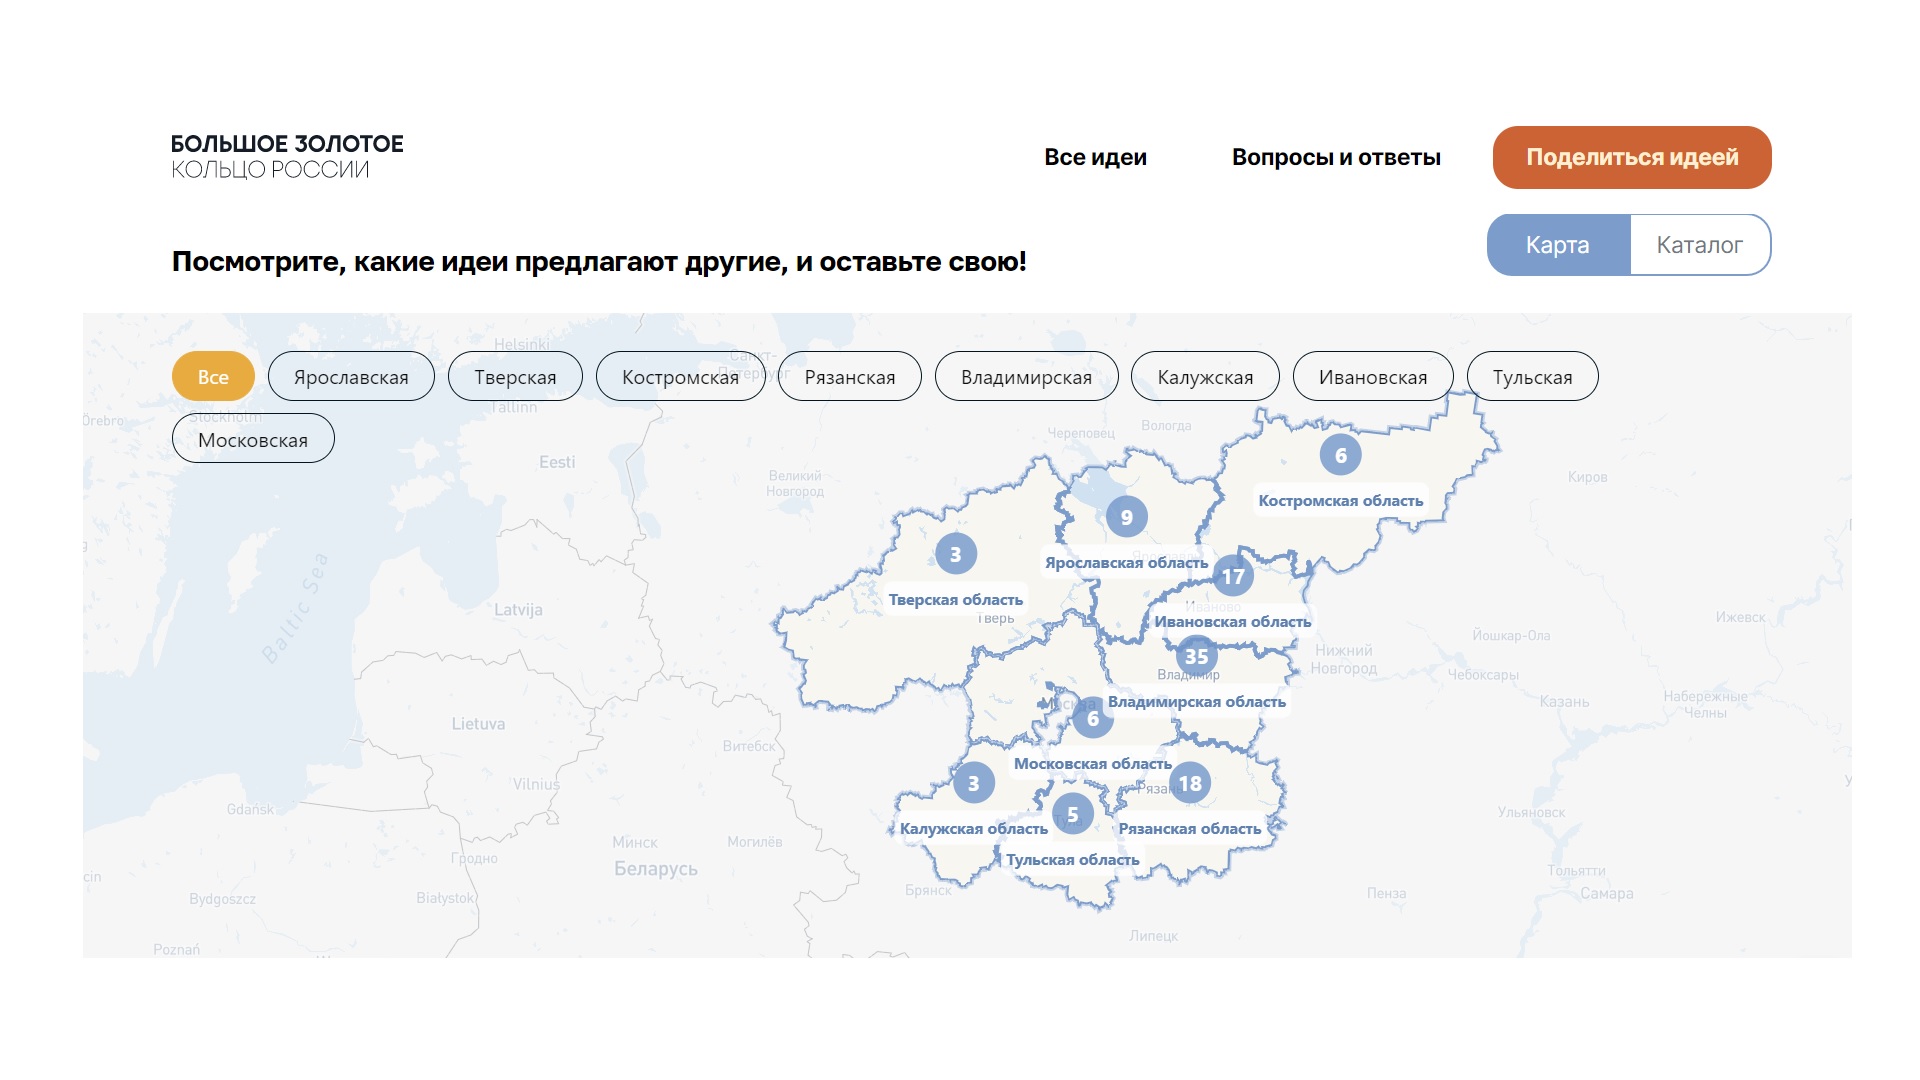
Task: Open the Ивановская область marker with 17 ideas
Action: point(1234,576)
